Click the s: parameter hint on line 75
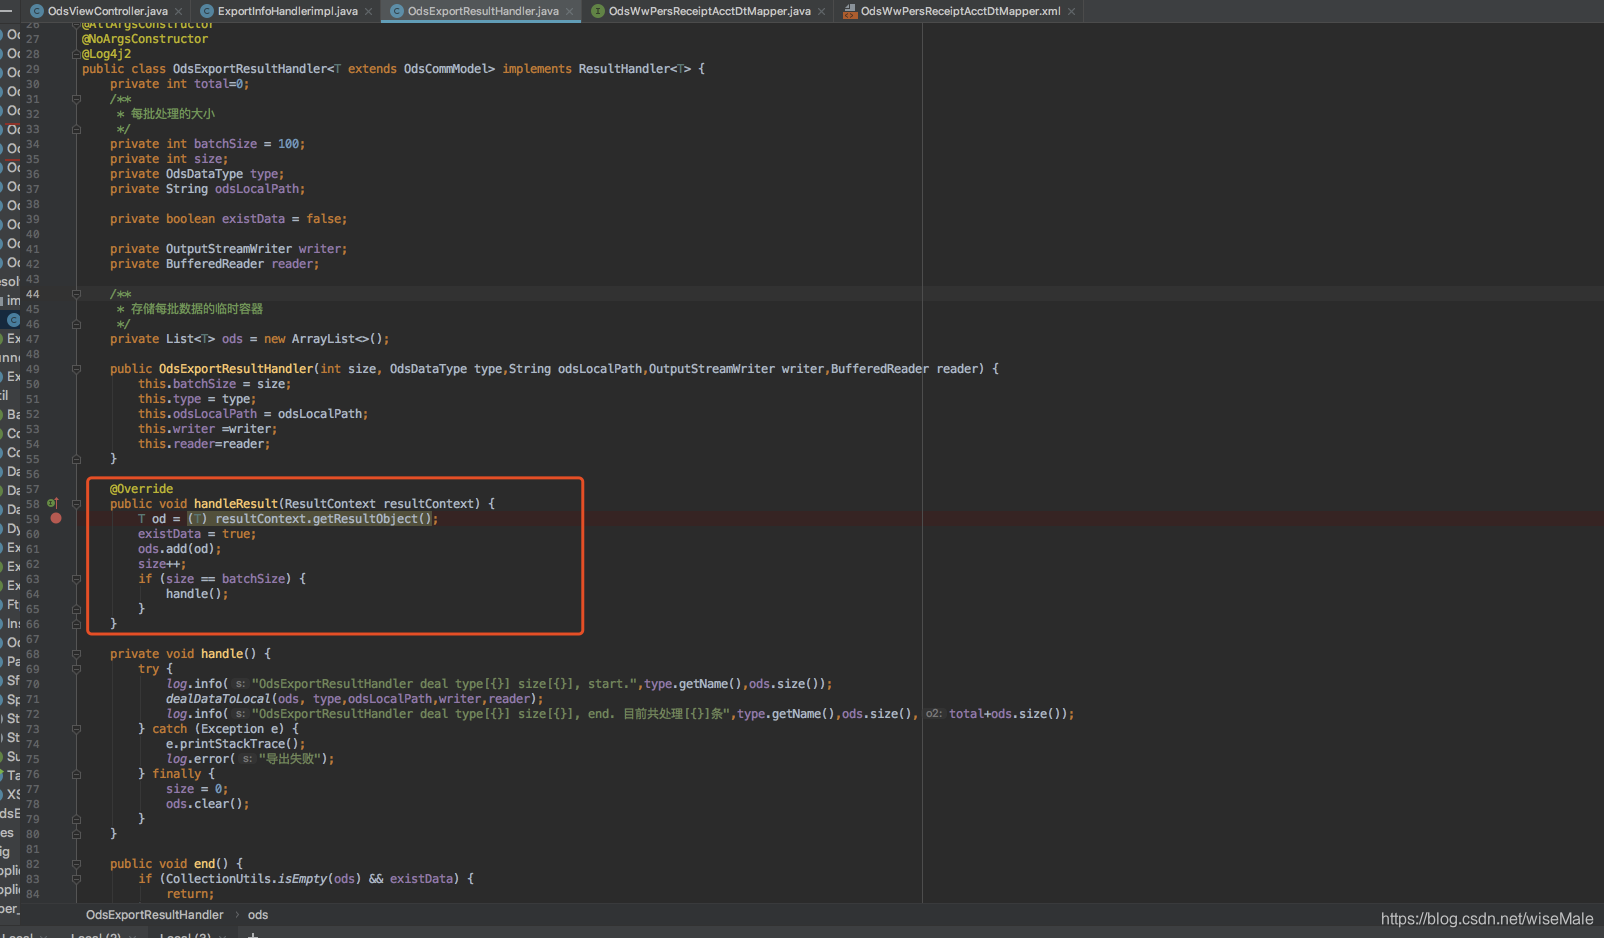Screen dimensions: 1604x938 click(247, 759)
